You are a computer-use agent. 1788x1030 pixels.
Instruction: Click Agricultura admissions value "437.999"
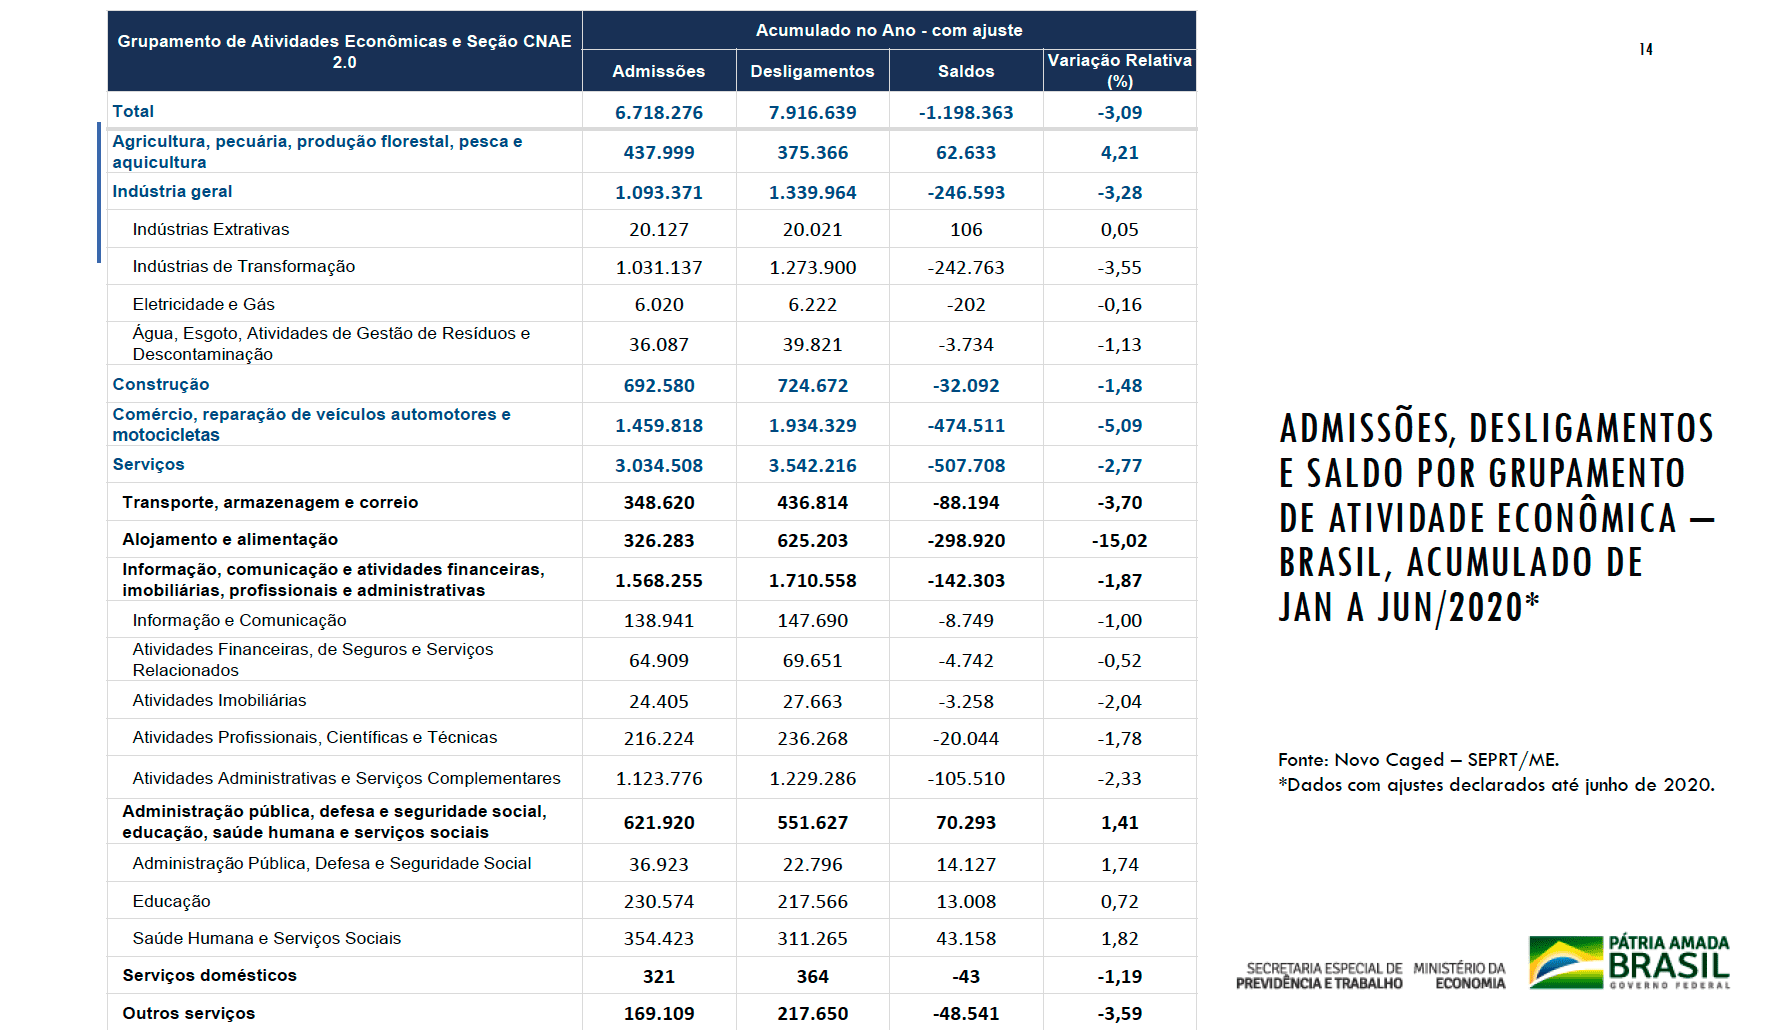(659, 153)
